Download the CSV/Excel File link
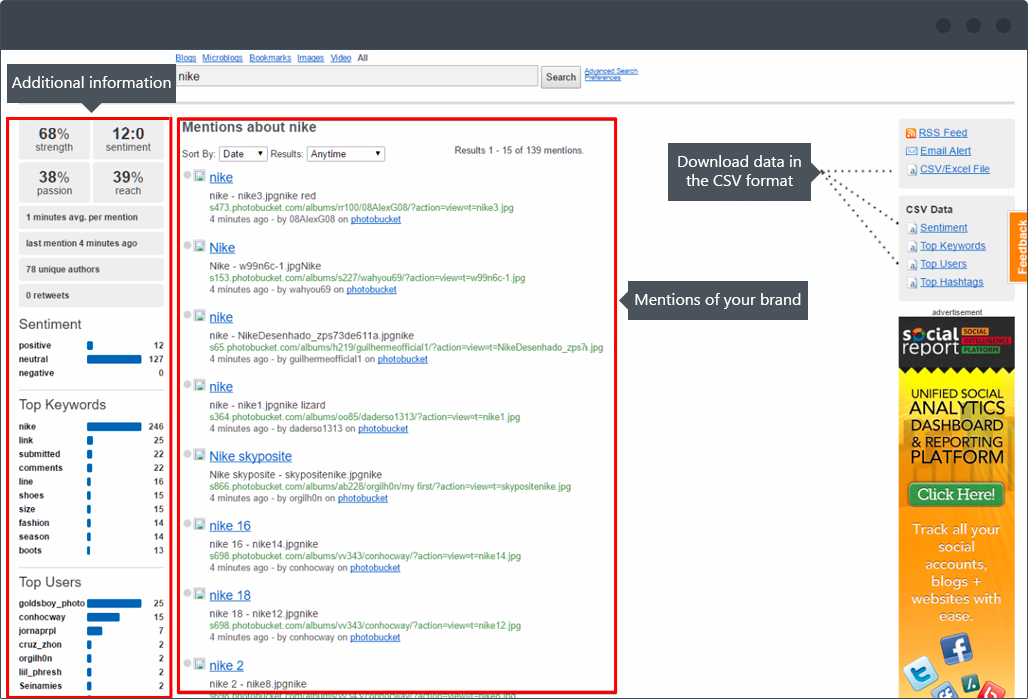Viewport: 1028px width, 700px height. 955,169
